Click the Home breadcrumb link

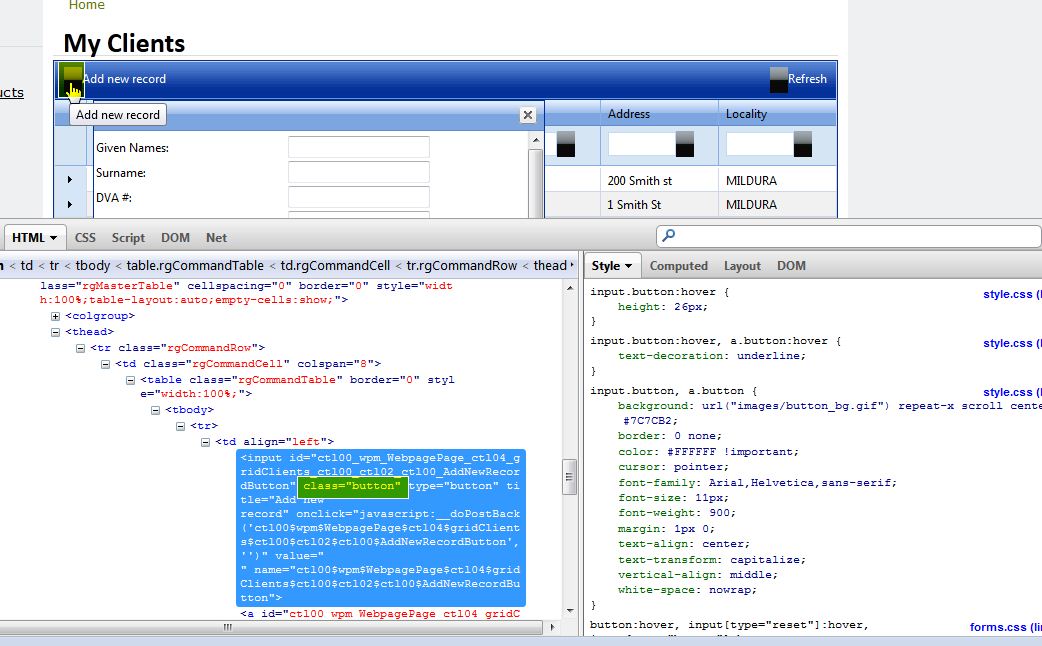point(86,6)
